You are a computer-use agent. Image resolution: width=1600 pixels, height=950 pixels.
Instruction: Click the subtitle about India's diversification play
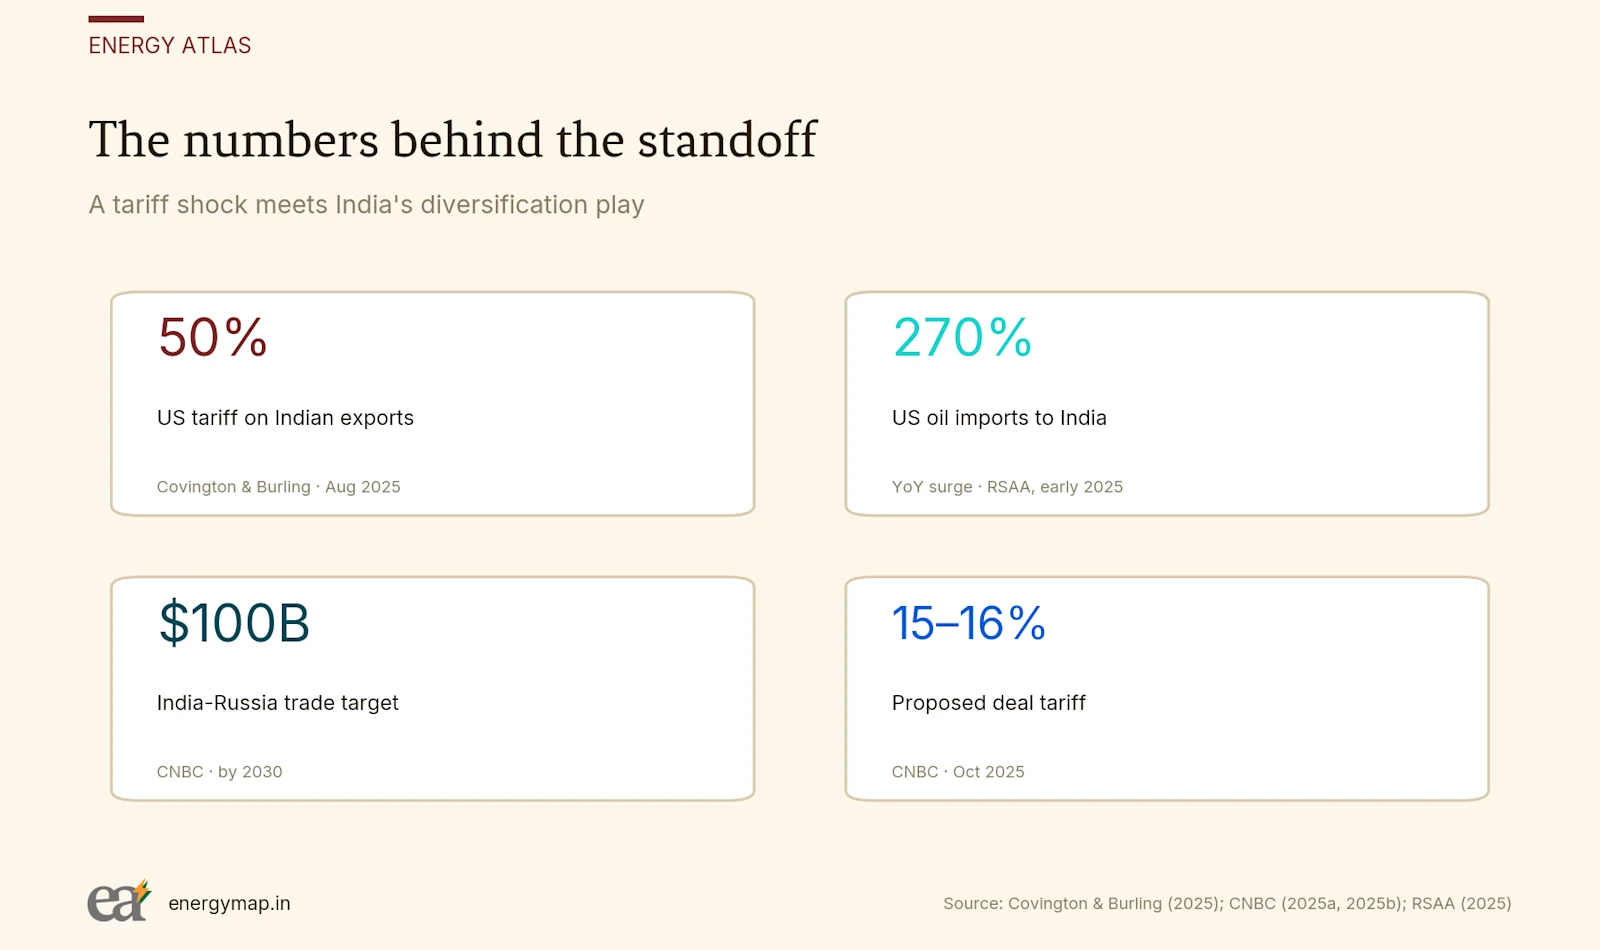(366, 205)
